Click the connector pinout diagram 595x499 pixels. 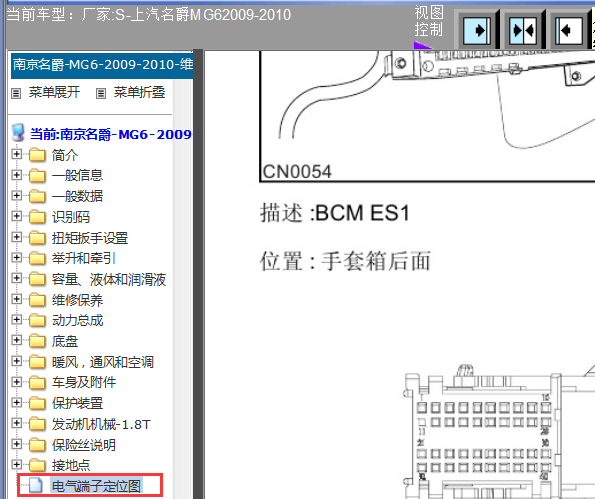point(499,431)
